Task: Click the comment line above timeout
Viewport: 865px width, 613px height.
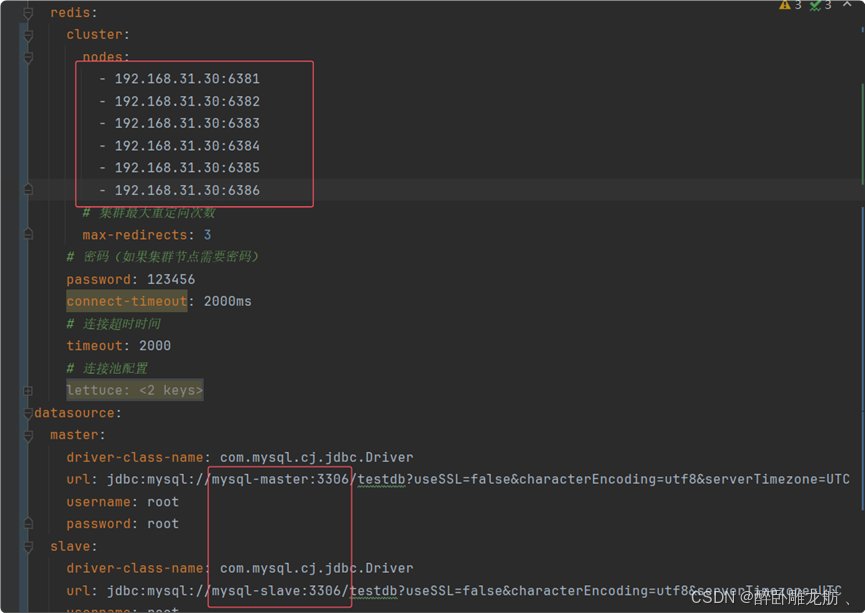Action: [x=114, y=324]
